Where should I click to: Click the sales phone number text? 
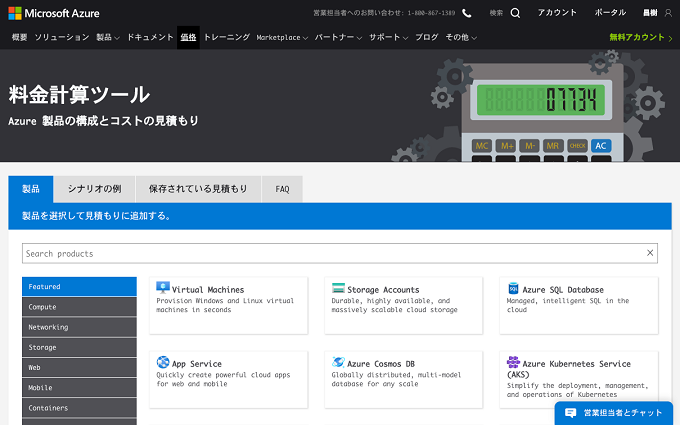[432, 13]
